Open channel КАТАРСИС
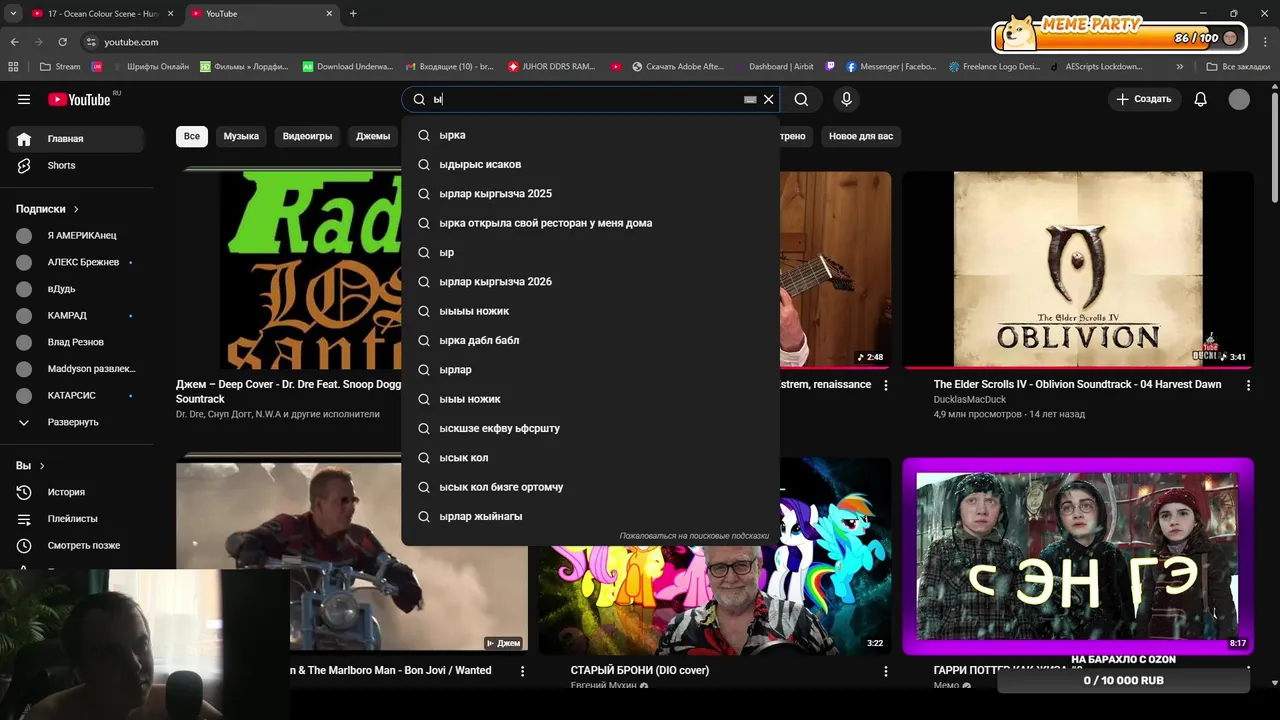The height and width of the screenshot is (720, 1280). [77, 395]
